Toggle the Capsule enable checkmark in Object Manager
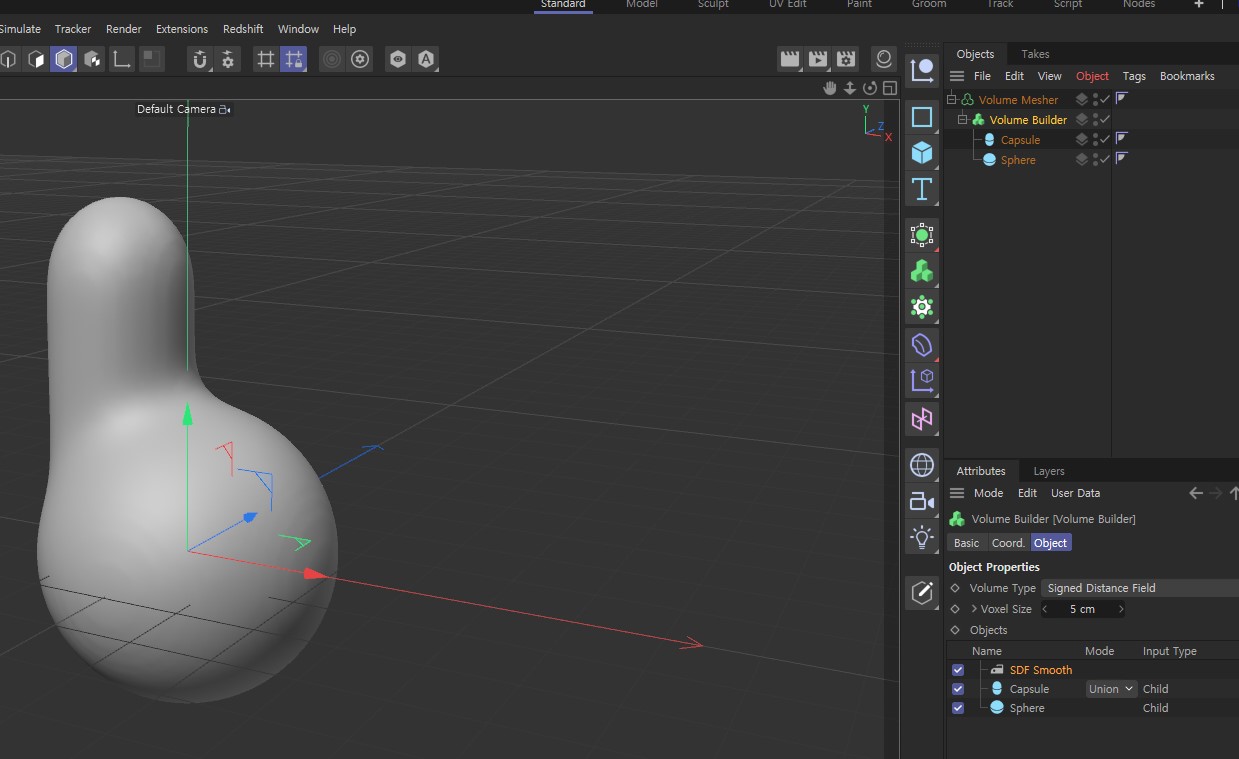 (1105, 139)
